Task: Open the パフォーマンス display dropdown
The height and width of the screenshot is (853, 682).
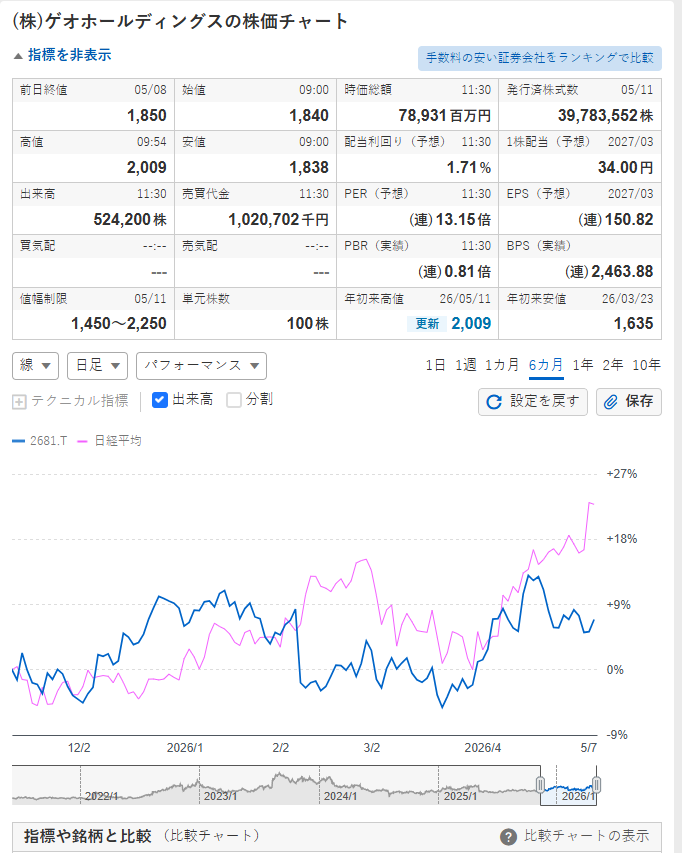Action: click(201, 366)
